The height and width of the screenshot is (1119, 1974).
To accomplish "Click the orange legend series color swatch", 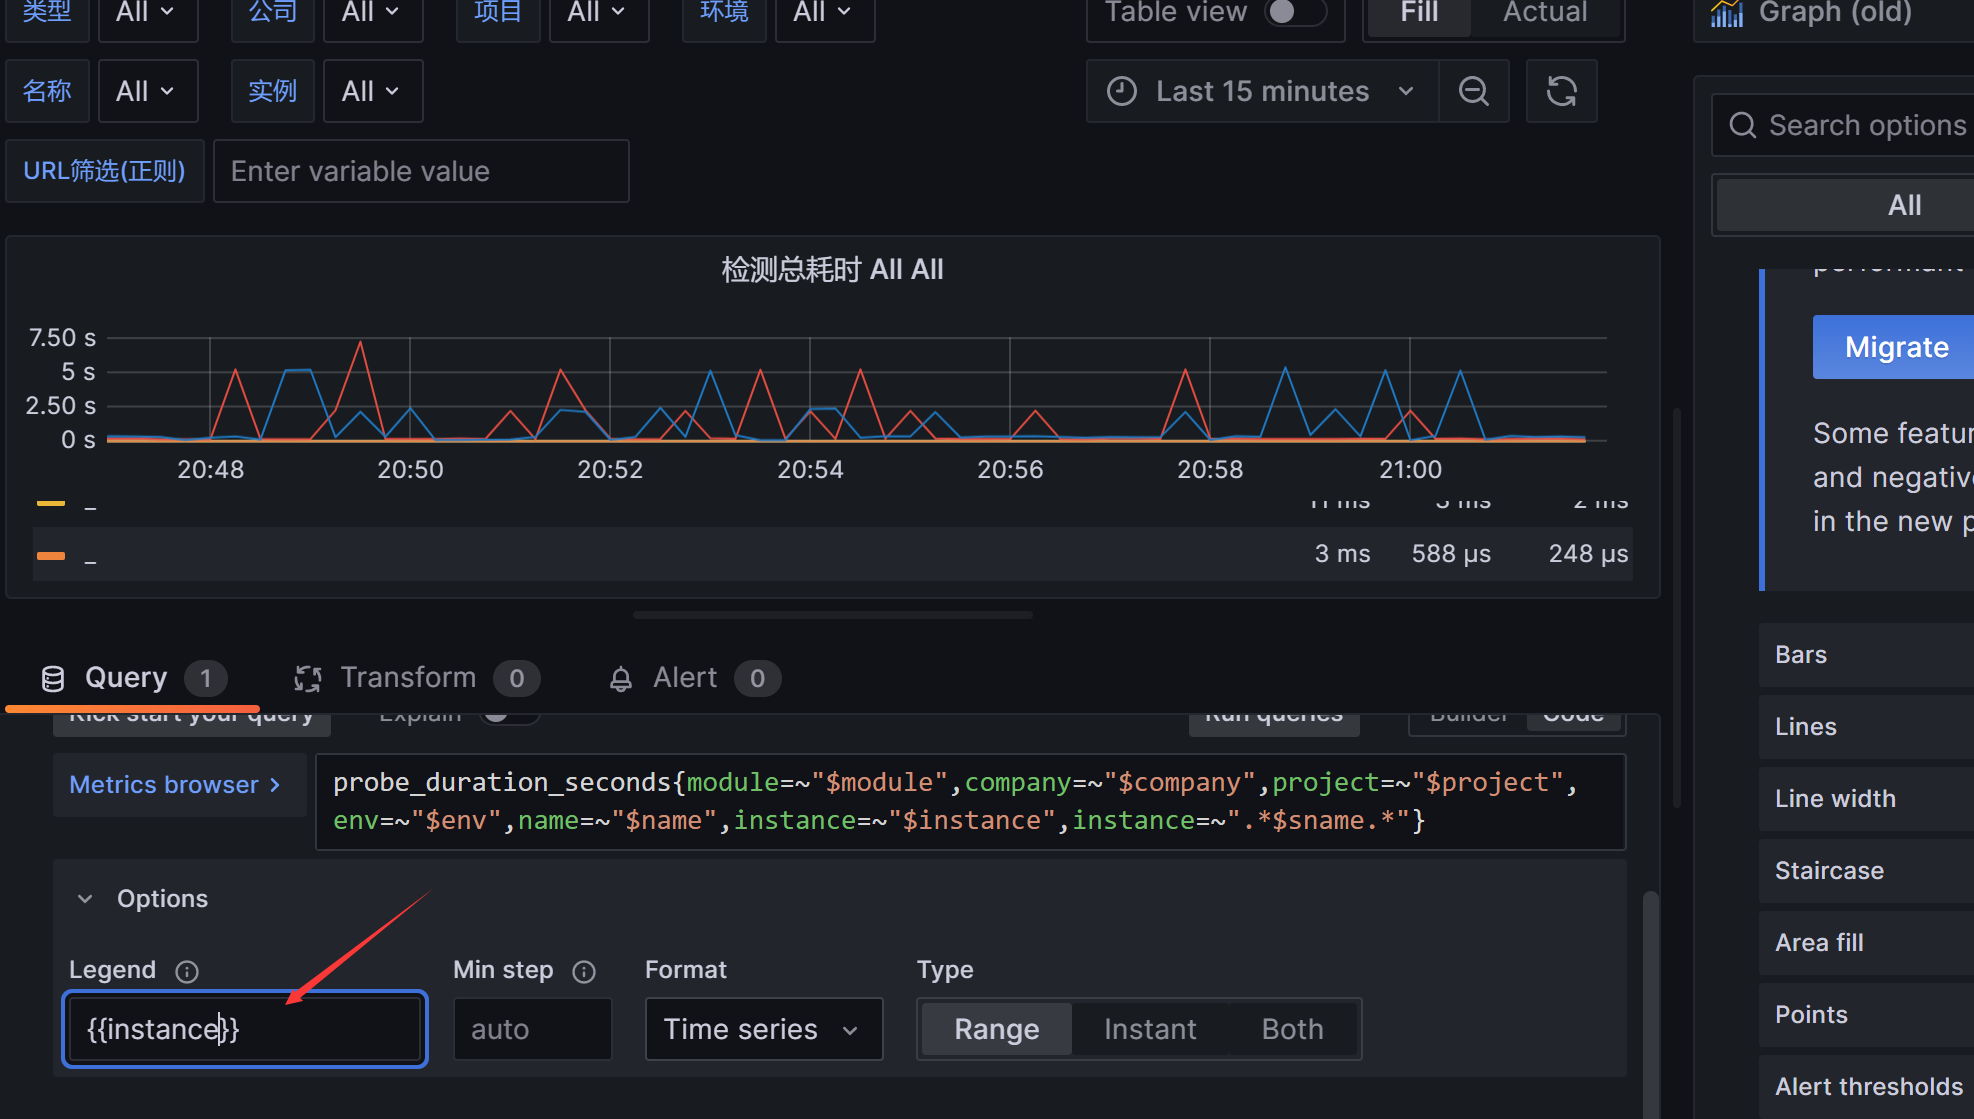I will (x=51, y=556).
